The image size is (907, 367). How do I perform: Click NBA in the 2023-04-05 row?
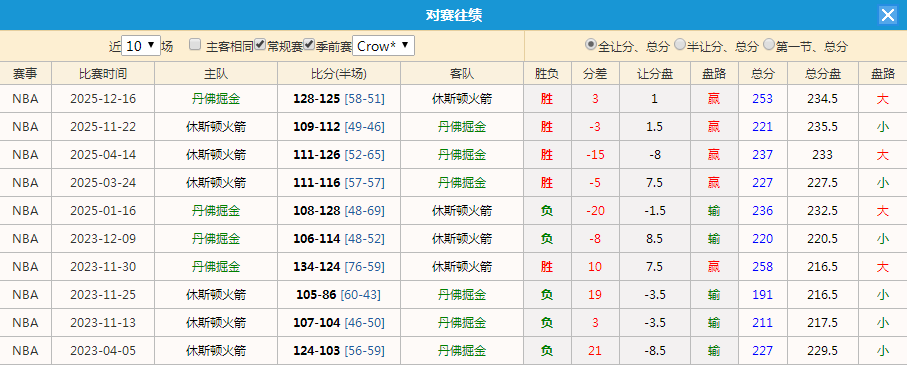[x=25, y=351]
